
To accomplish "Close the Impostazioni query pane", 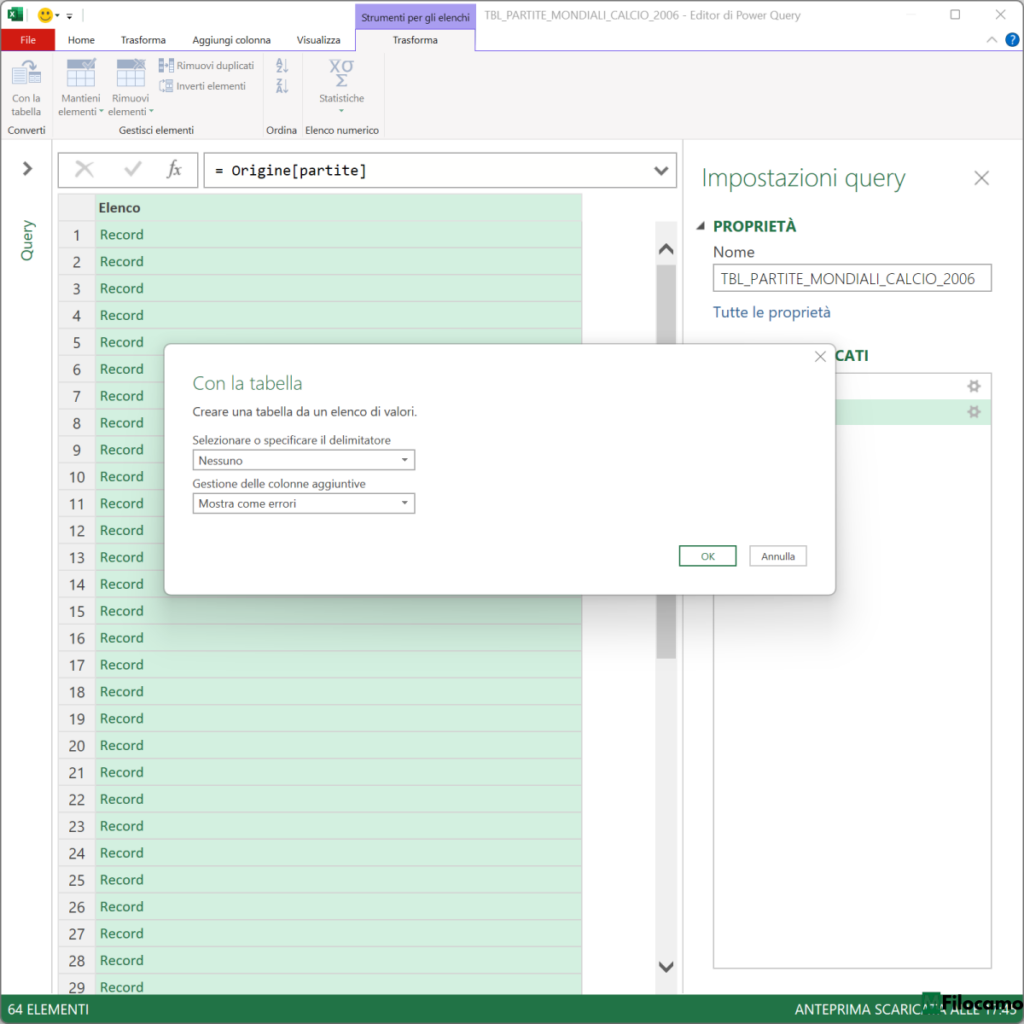I will [x=981, y=178].
